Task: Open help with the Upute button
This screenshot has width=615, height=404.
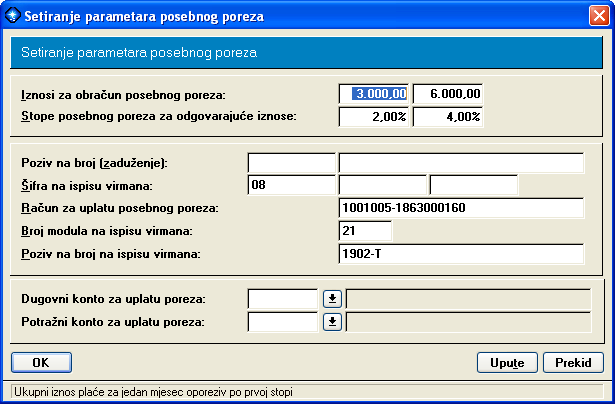Action: [x=507, y=362]
